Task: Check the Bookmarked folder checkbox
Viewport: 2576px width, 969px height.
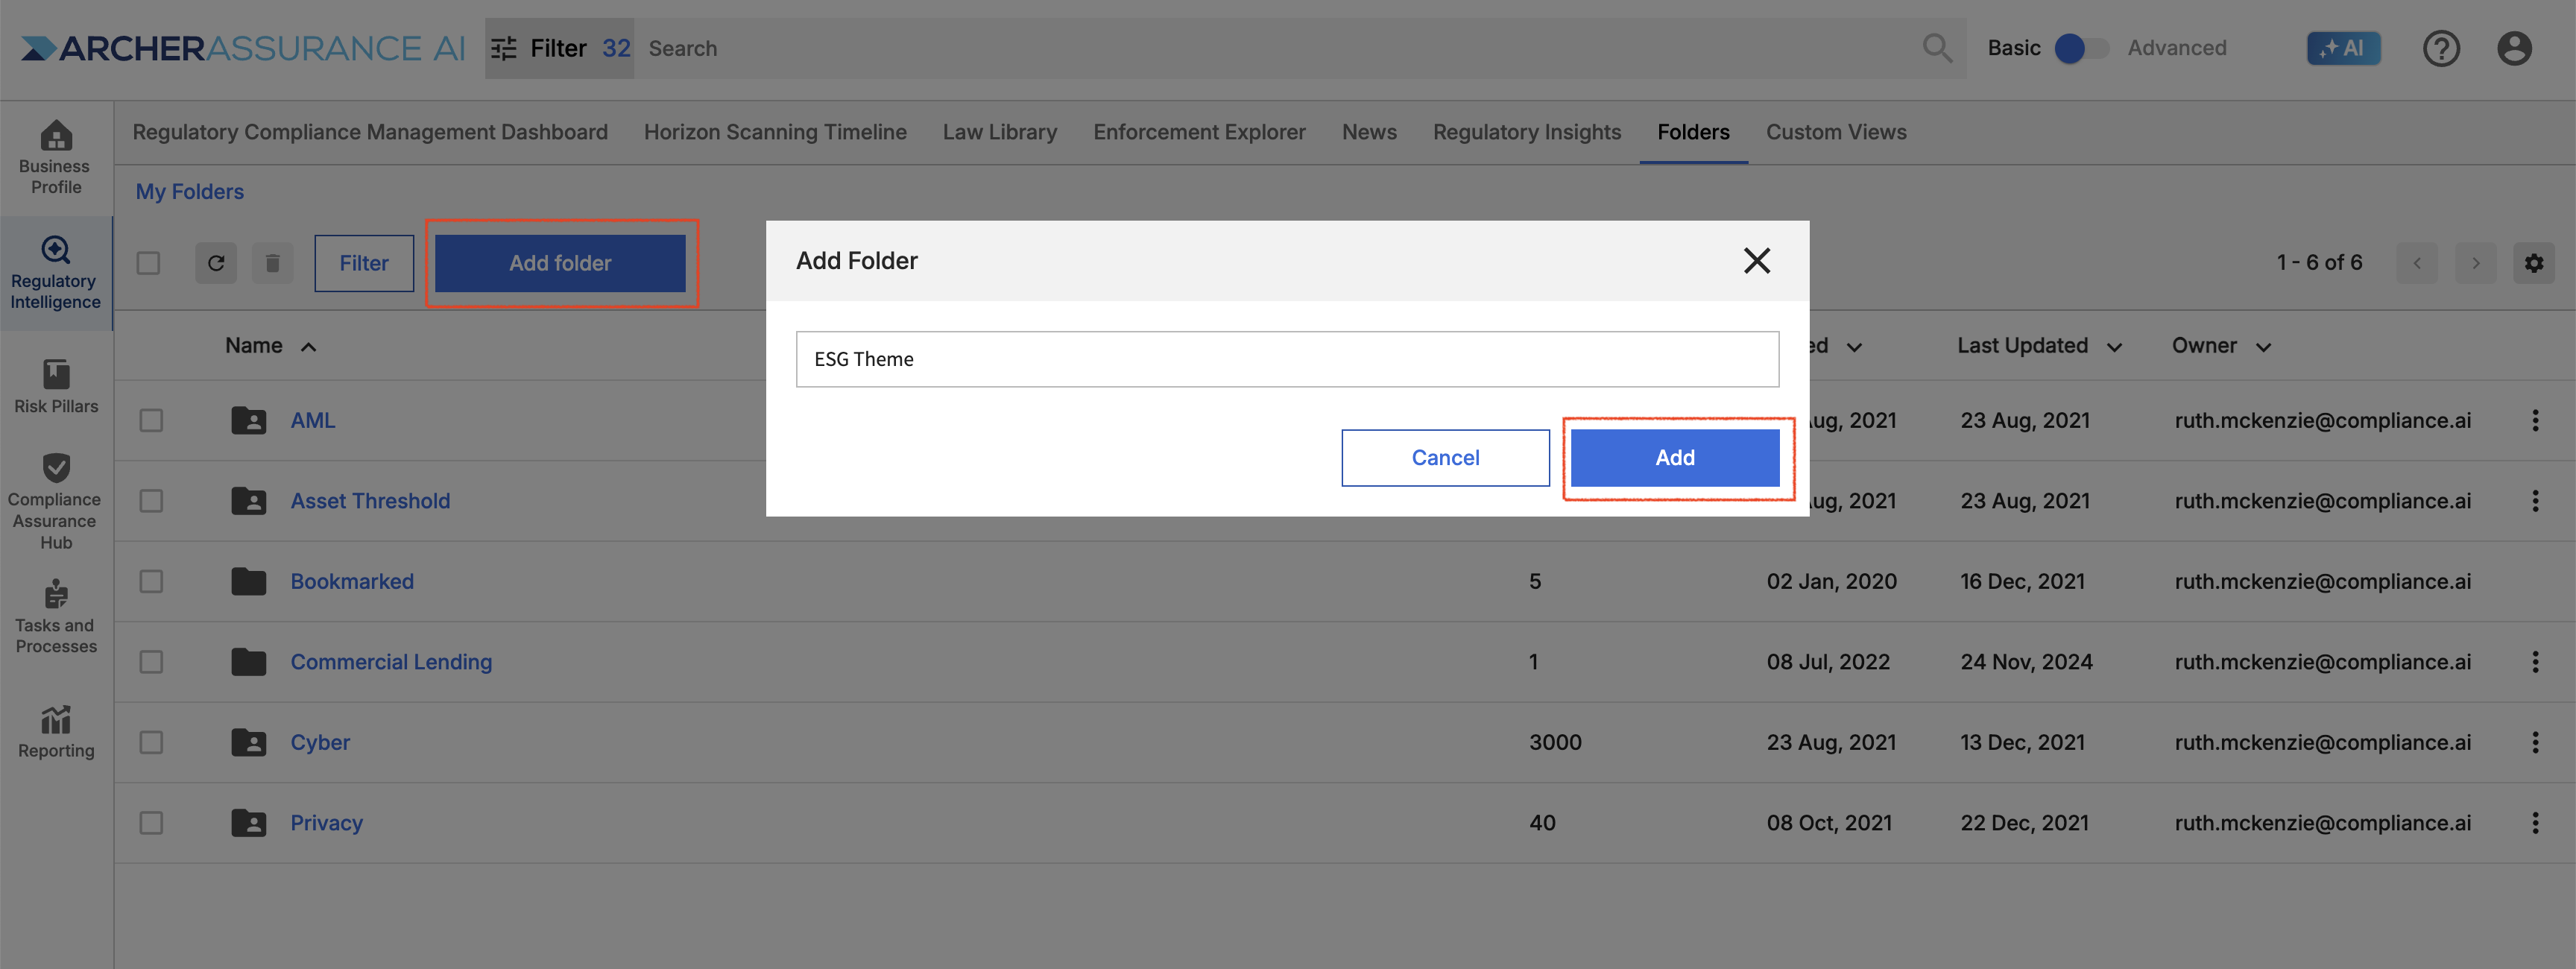Action: coord(151,581)
